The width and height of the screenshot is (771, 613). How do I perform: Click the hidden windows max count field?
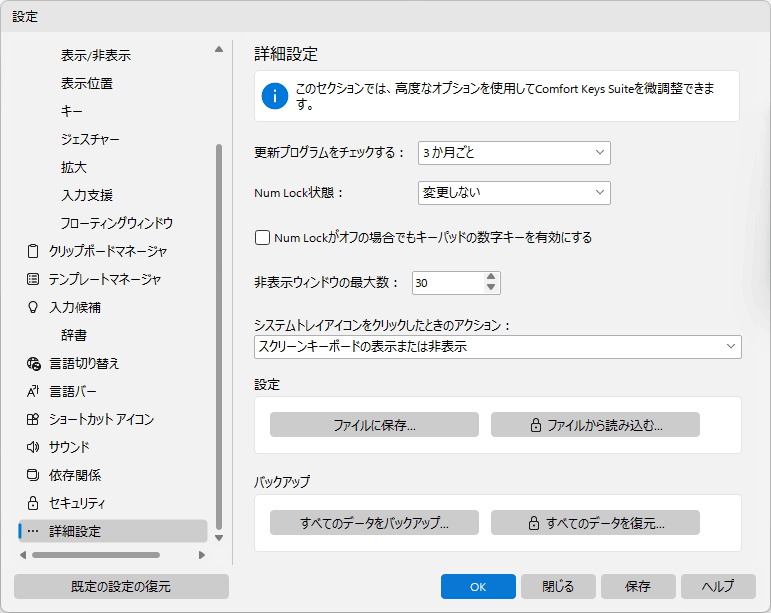click(x=447, y=283)
